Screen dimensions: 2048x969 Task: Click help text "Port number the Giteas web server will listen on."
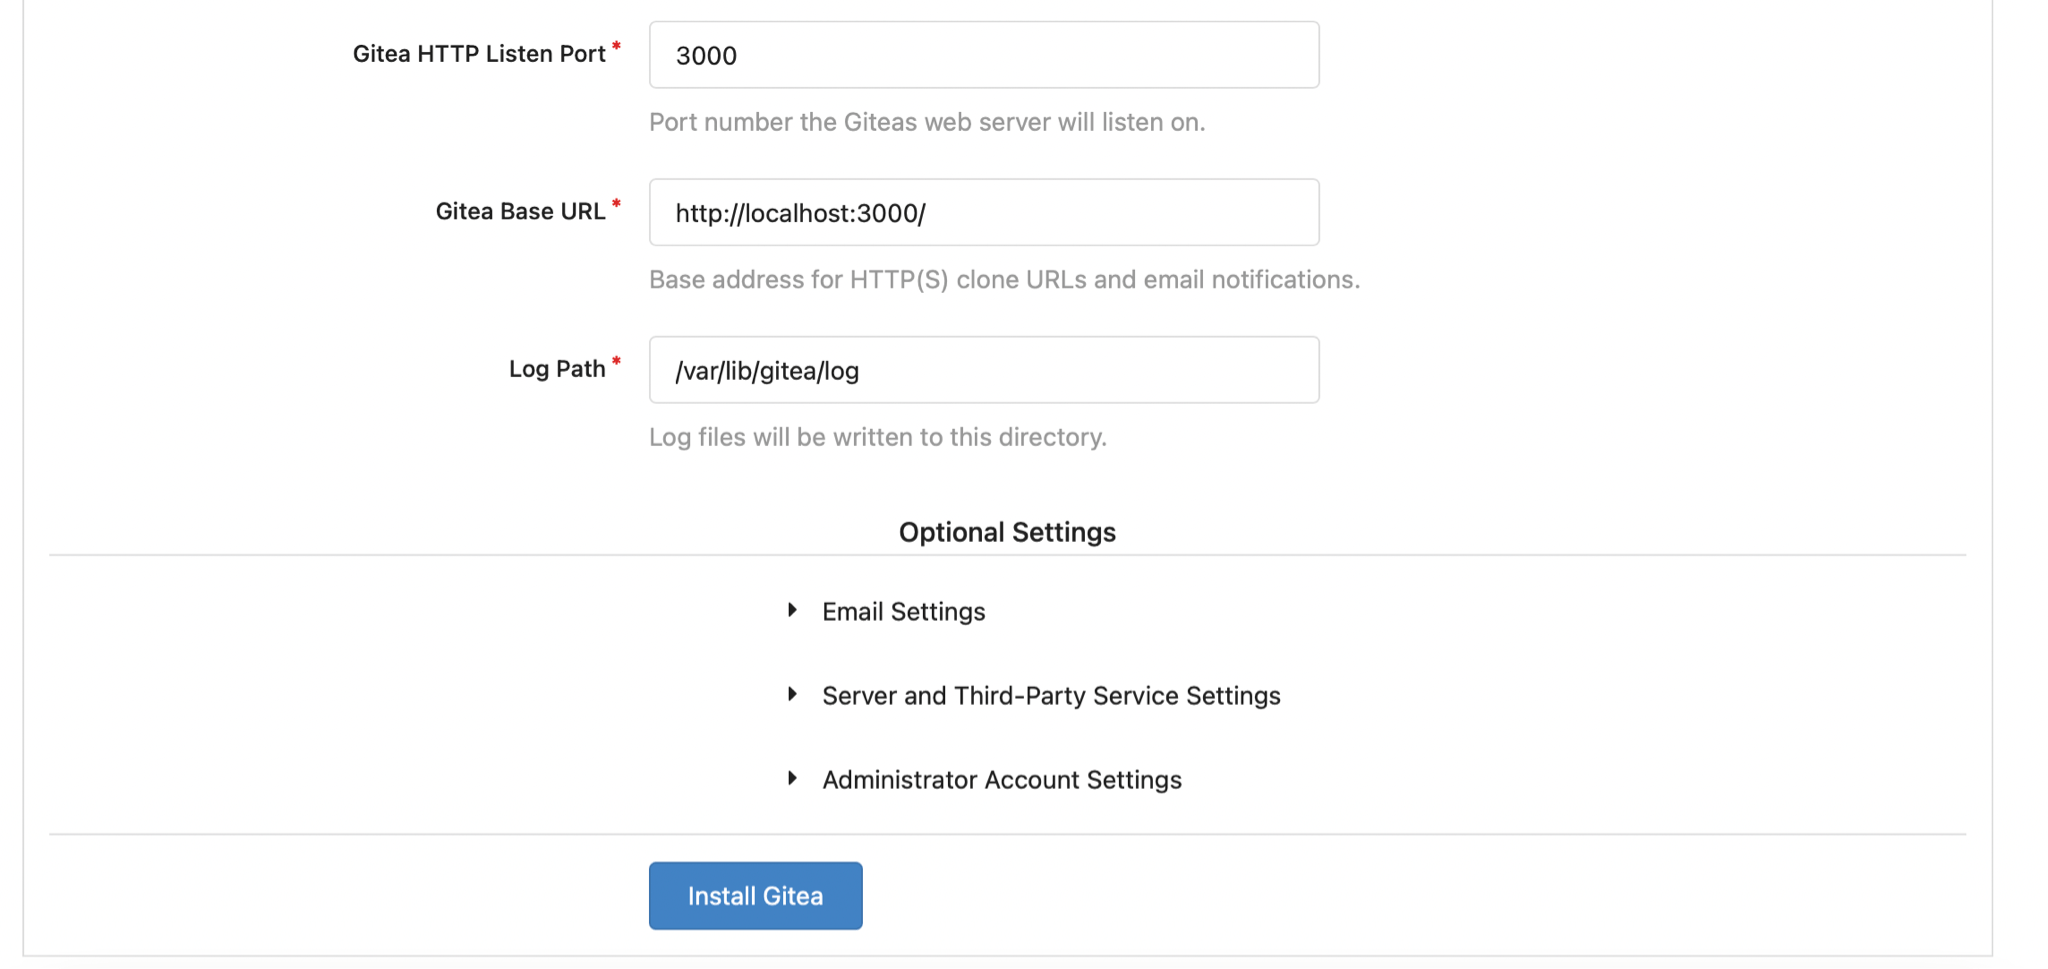[927, 122]
